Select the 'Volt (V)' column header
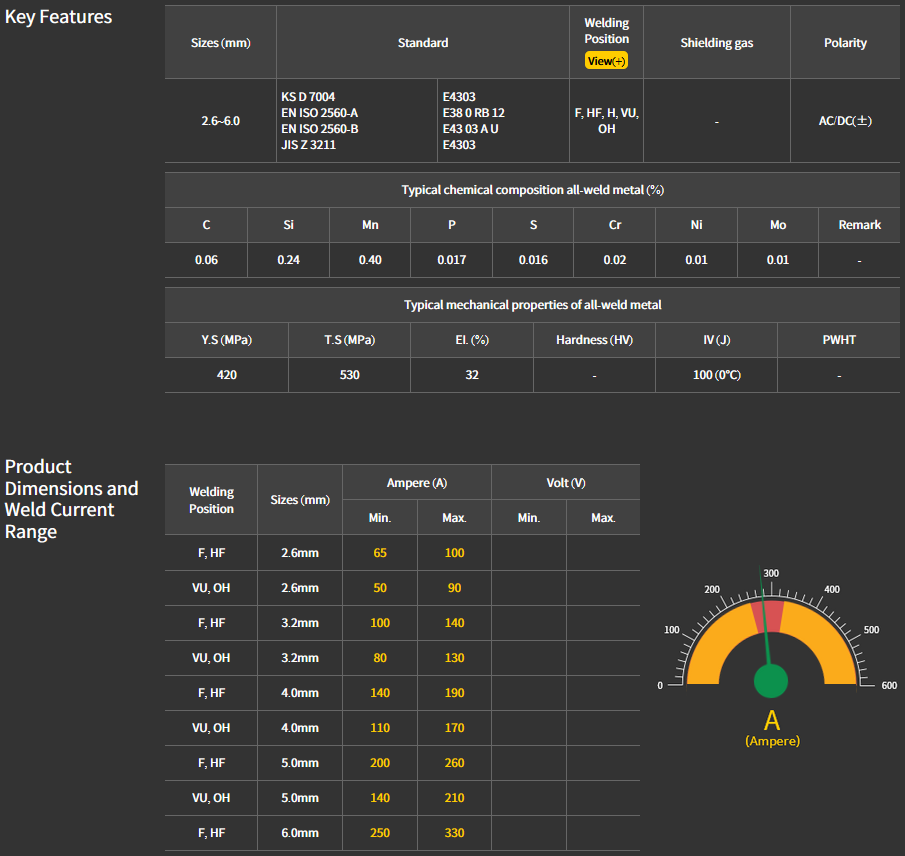This screenshot has height=856, width=905. tap(565, 483)
